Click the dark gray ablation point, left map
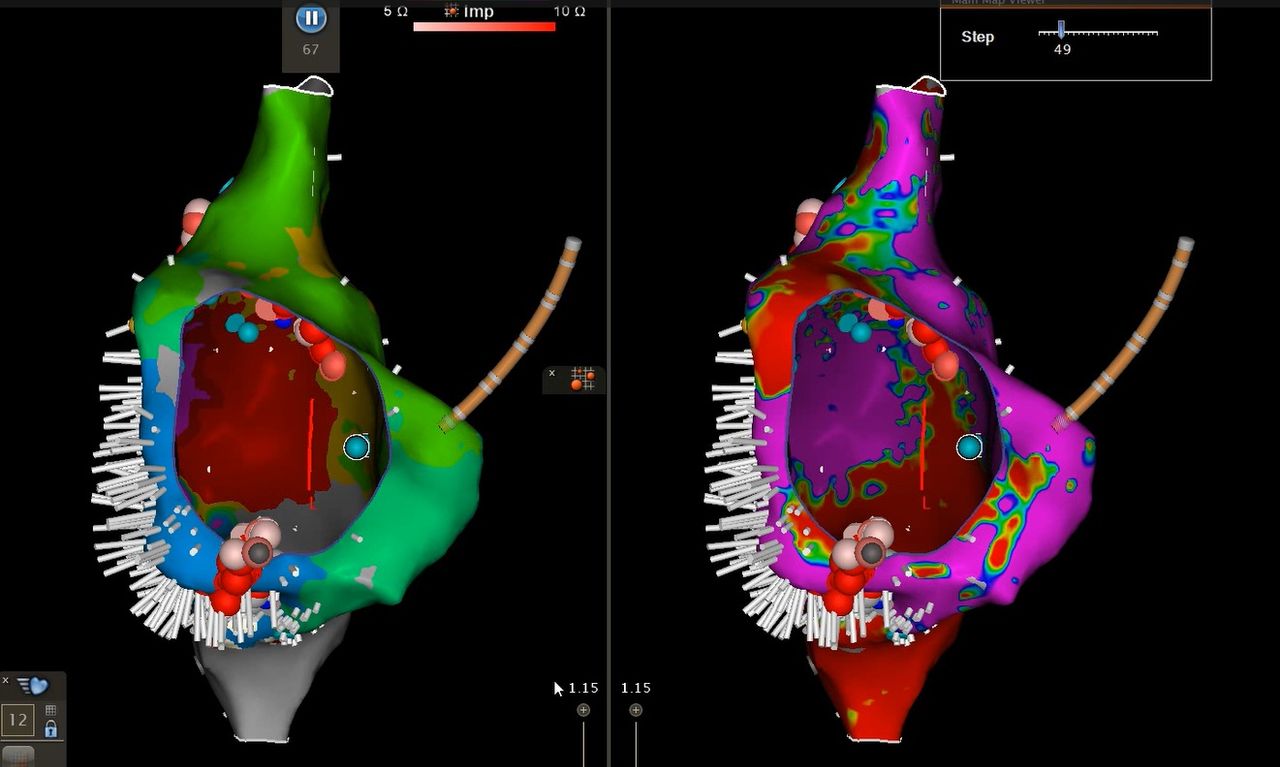This screenshot has height=767, width=1280. 260,552
